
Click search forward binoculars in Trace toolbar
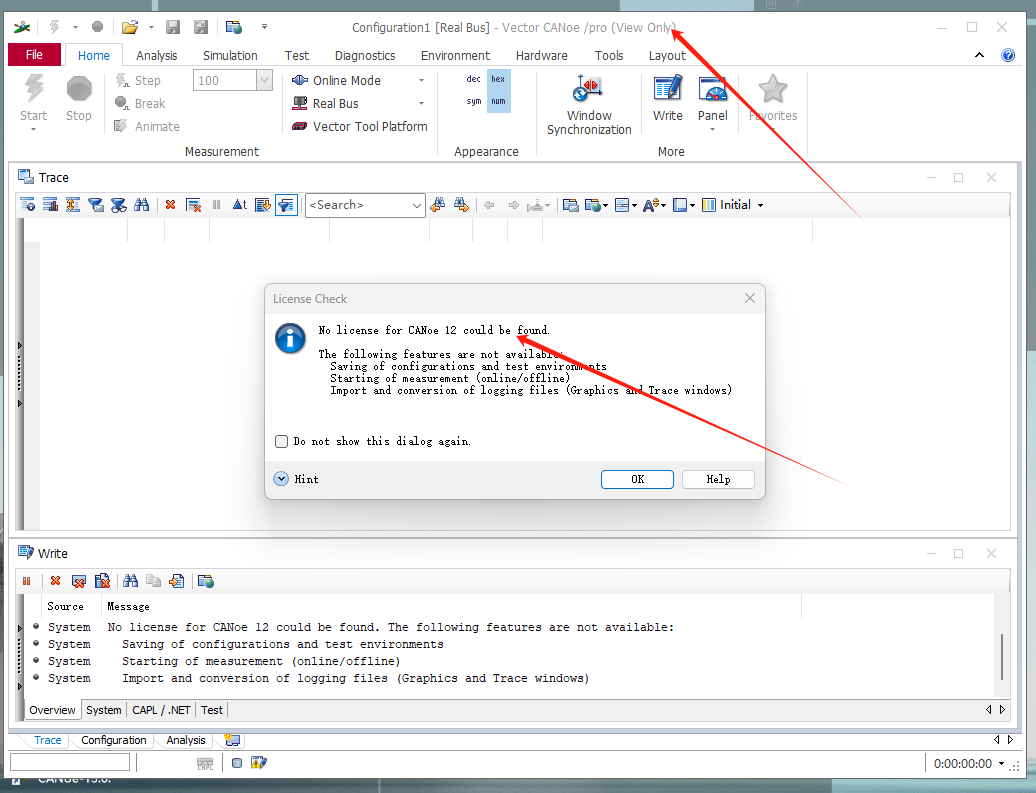461,205
